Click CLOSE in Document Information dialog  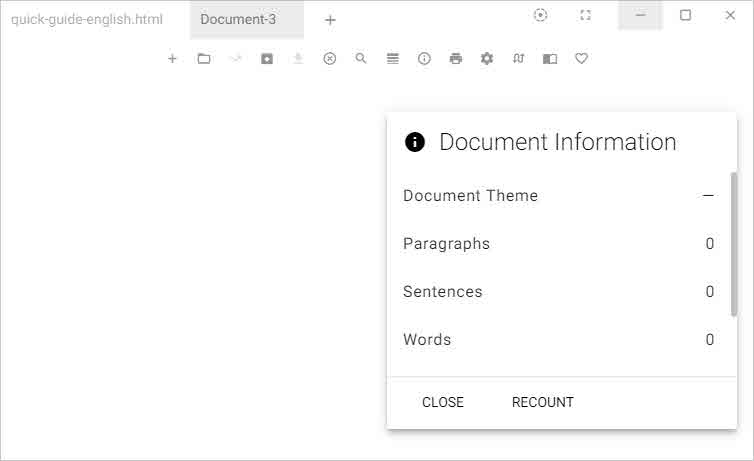pos(443,402)
